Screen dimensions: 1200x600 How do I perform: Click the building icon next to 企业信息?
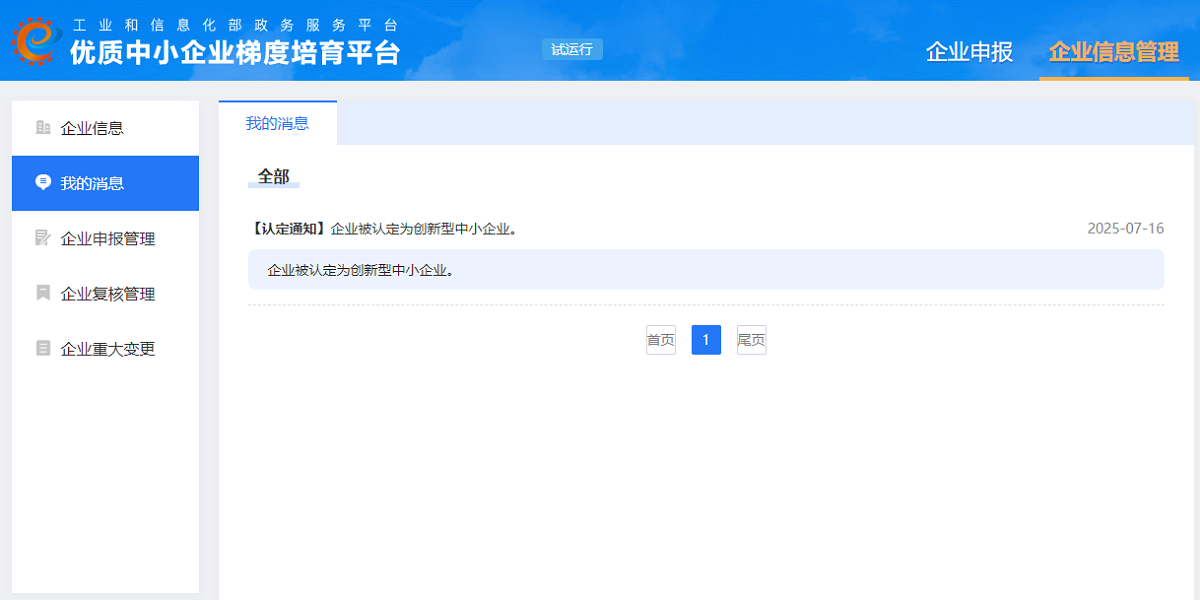click(x=41, y=127)
